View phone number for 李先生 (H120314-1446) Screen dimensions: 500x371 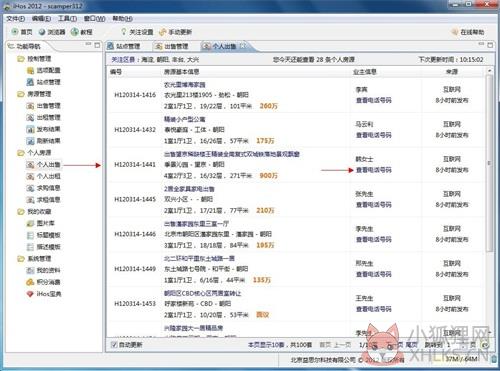(x=374, y=239)
